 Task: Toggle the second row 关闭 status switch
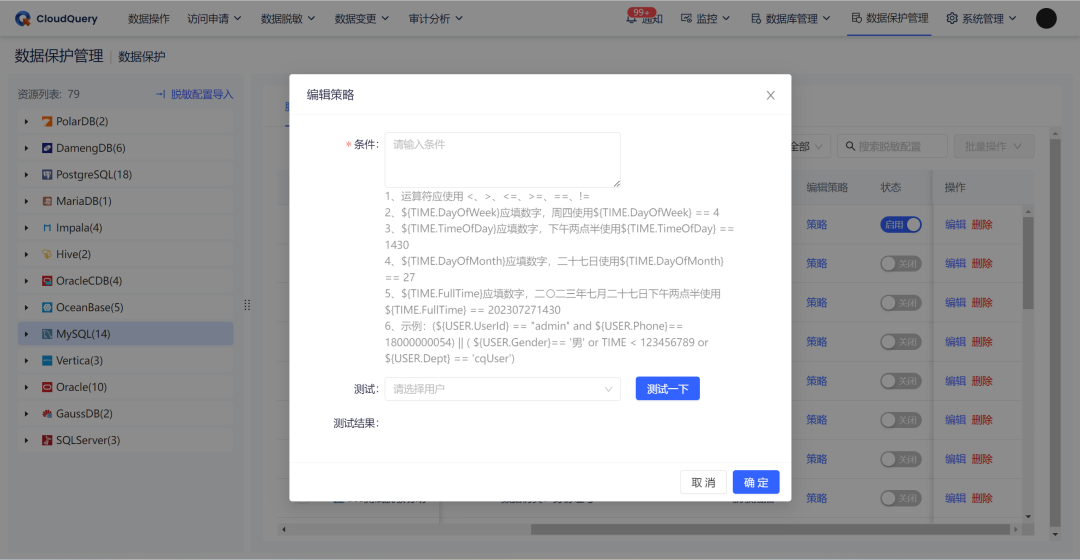tap(901, 264)
